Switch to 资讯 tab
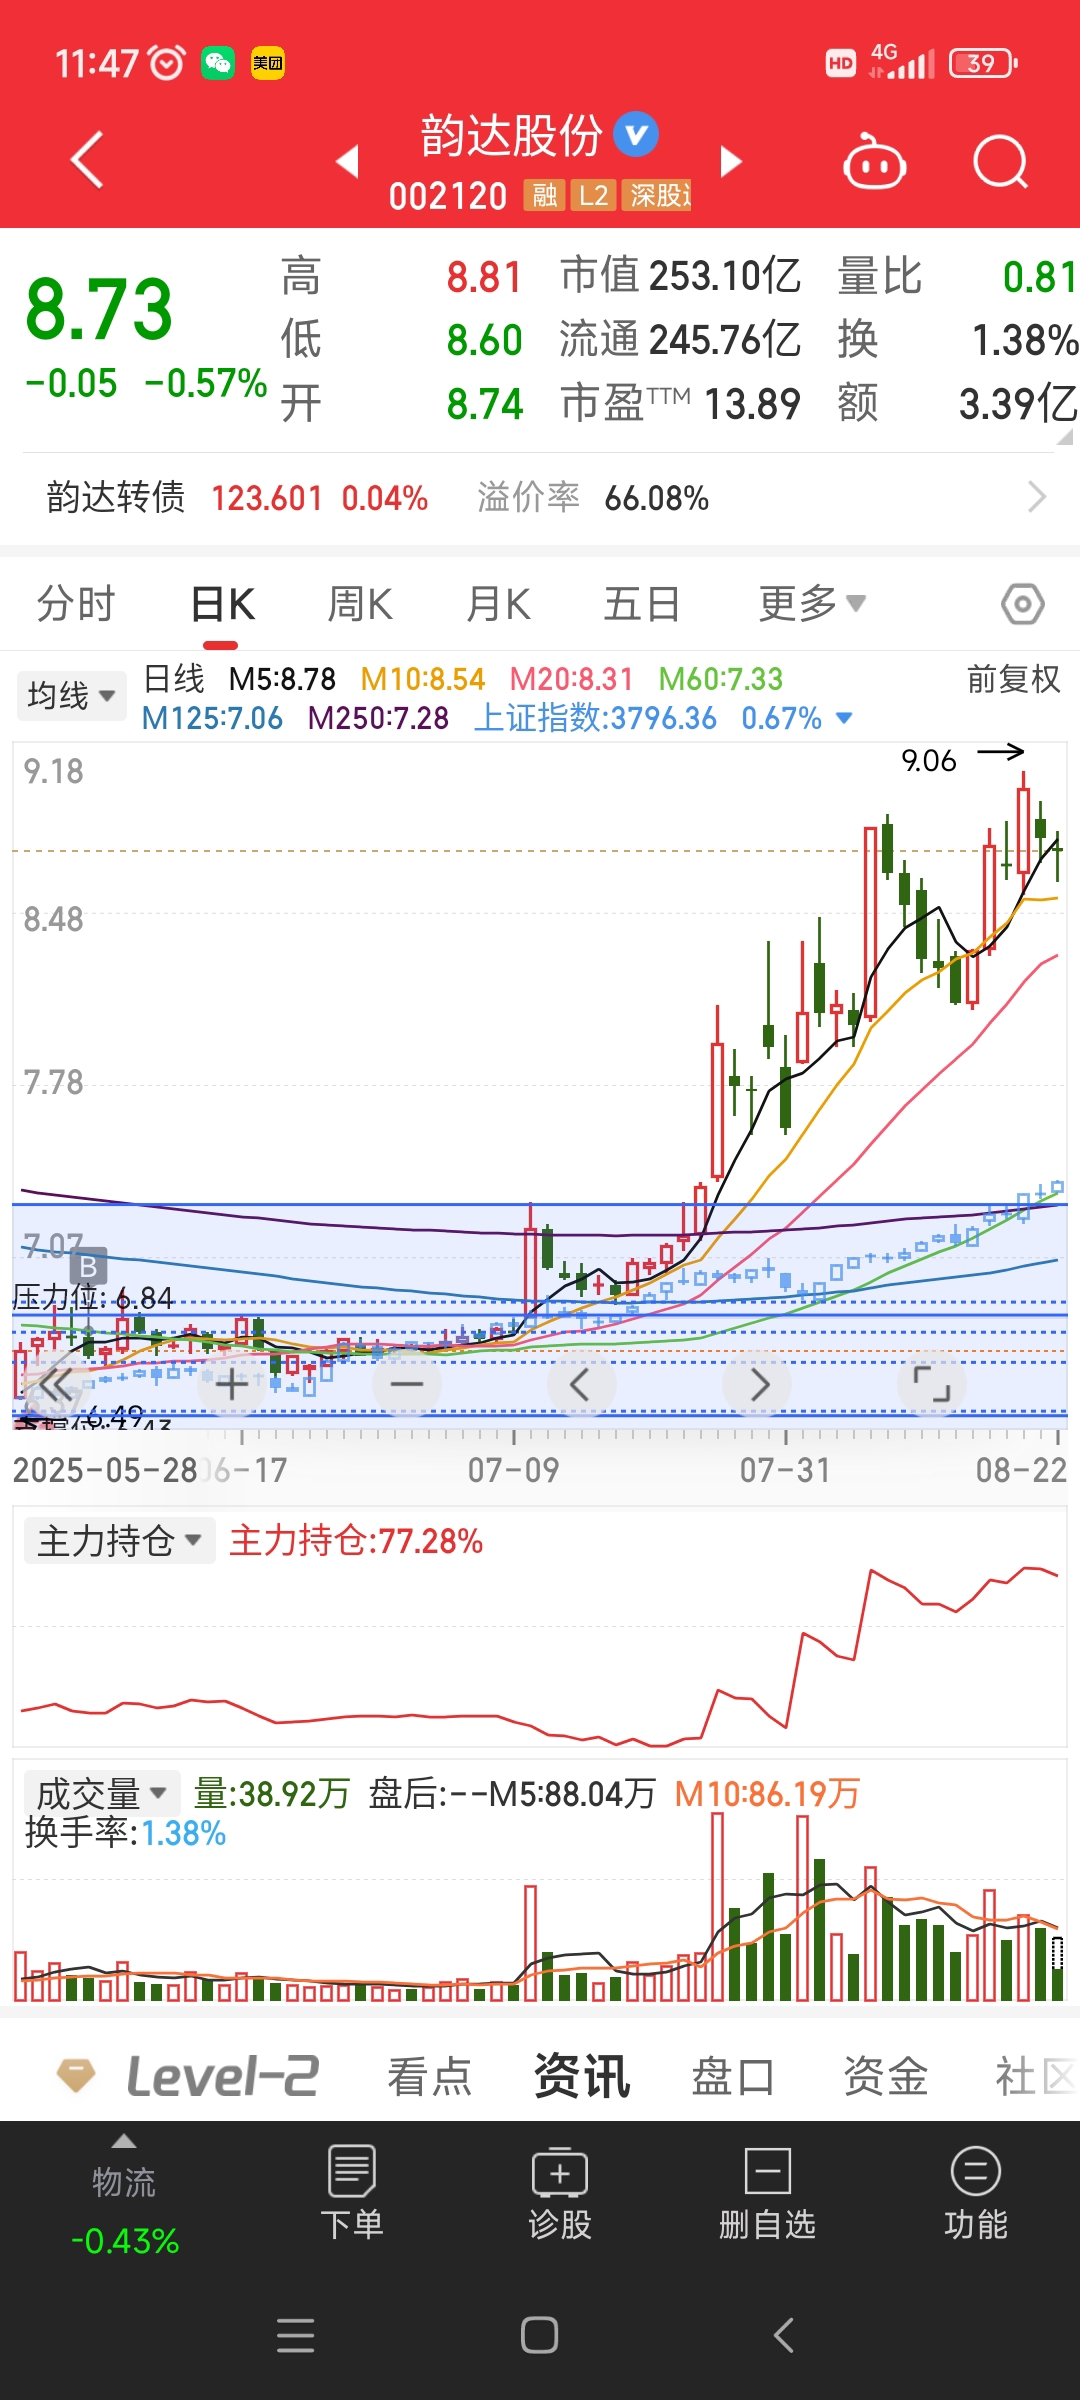Viewport: 1080px width, 2400px height. pyautogui.click(x=582, y=2077)
